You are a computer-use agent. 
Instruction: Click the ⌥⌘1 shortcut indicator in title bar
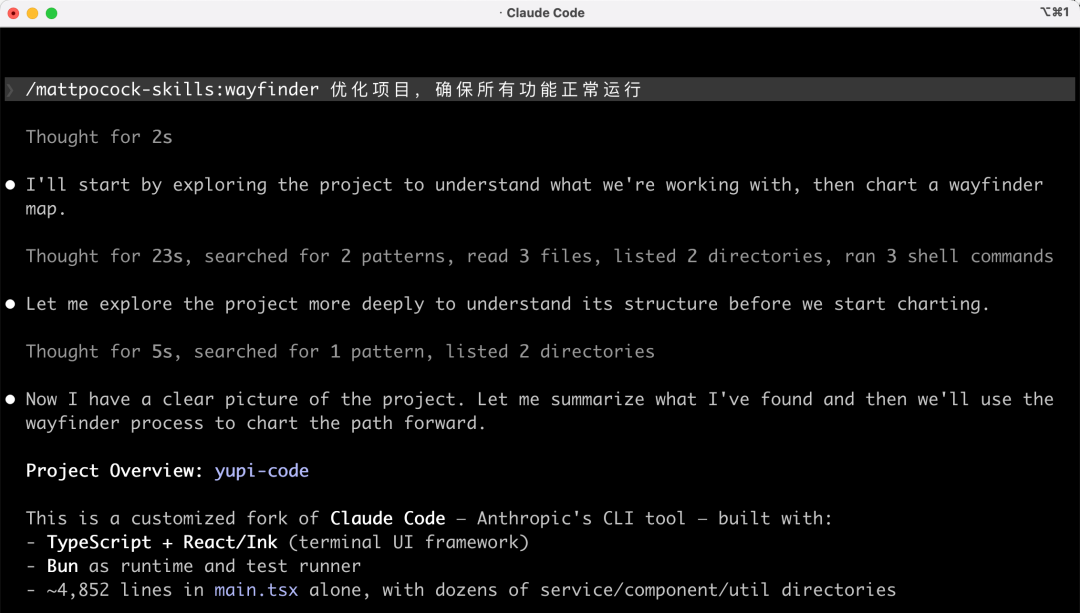pyautogui.click(x=1055, y=12)
